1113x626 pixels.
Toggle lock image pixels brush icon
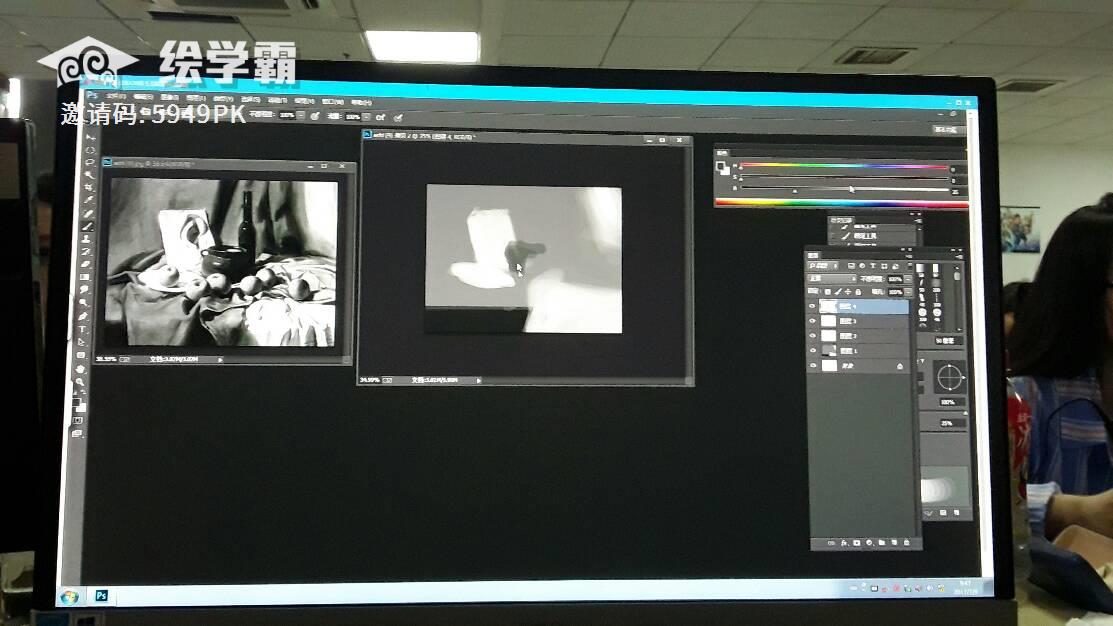tap(838, 292)
